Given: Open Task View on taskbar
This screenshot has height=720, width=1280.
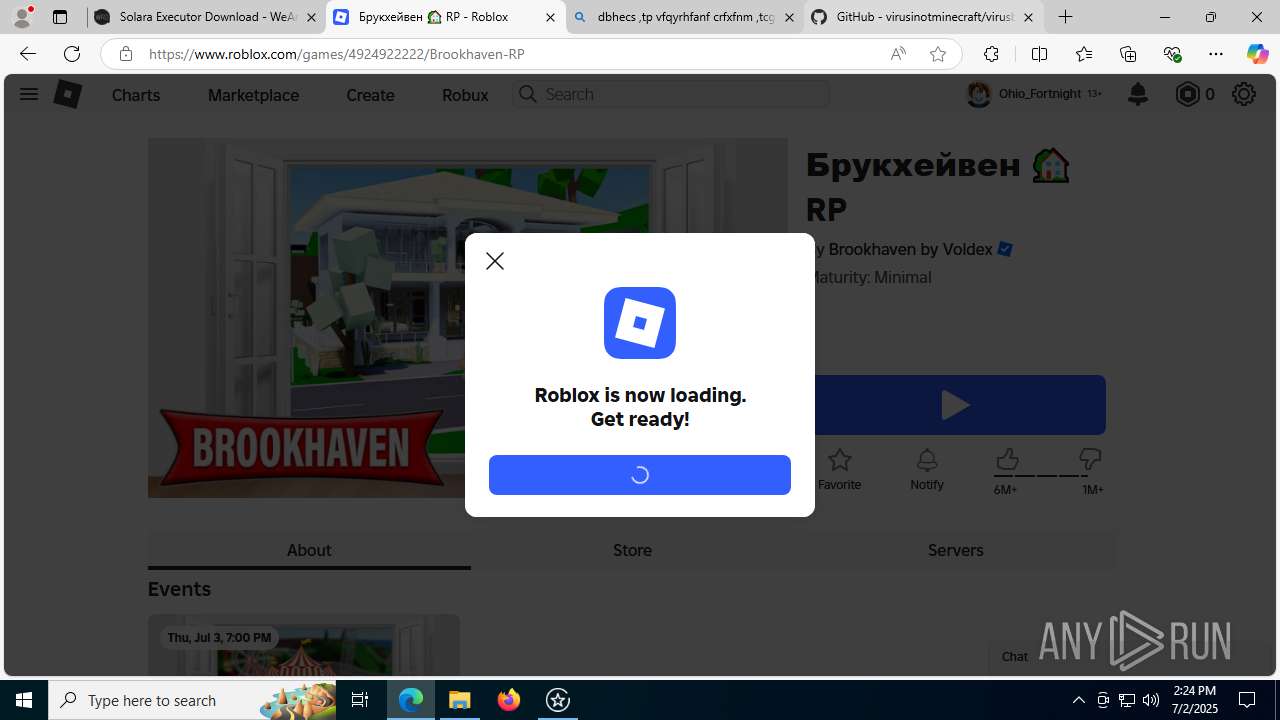Looking at the screenshot, I should 360,700.
